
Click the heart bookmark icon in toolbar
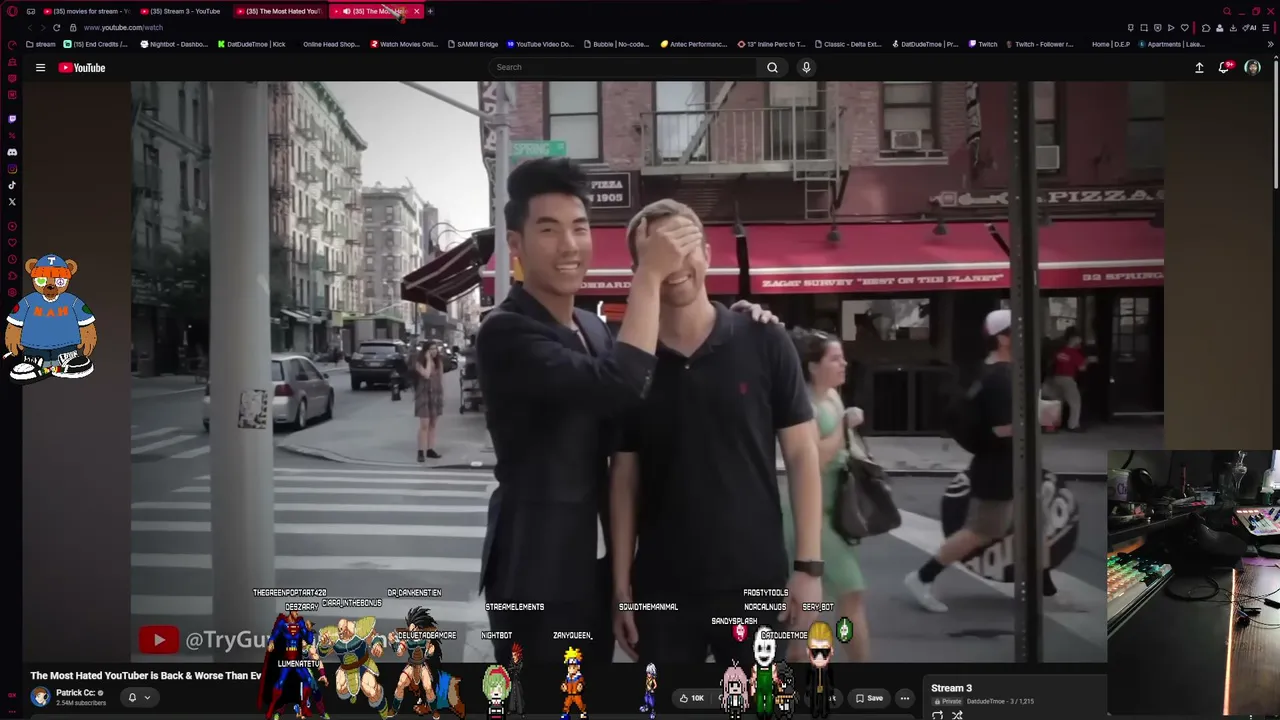coord(1185,27)
